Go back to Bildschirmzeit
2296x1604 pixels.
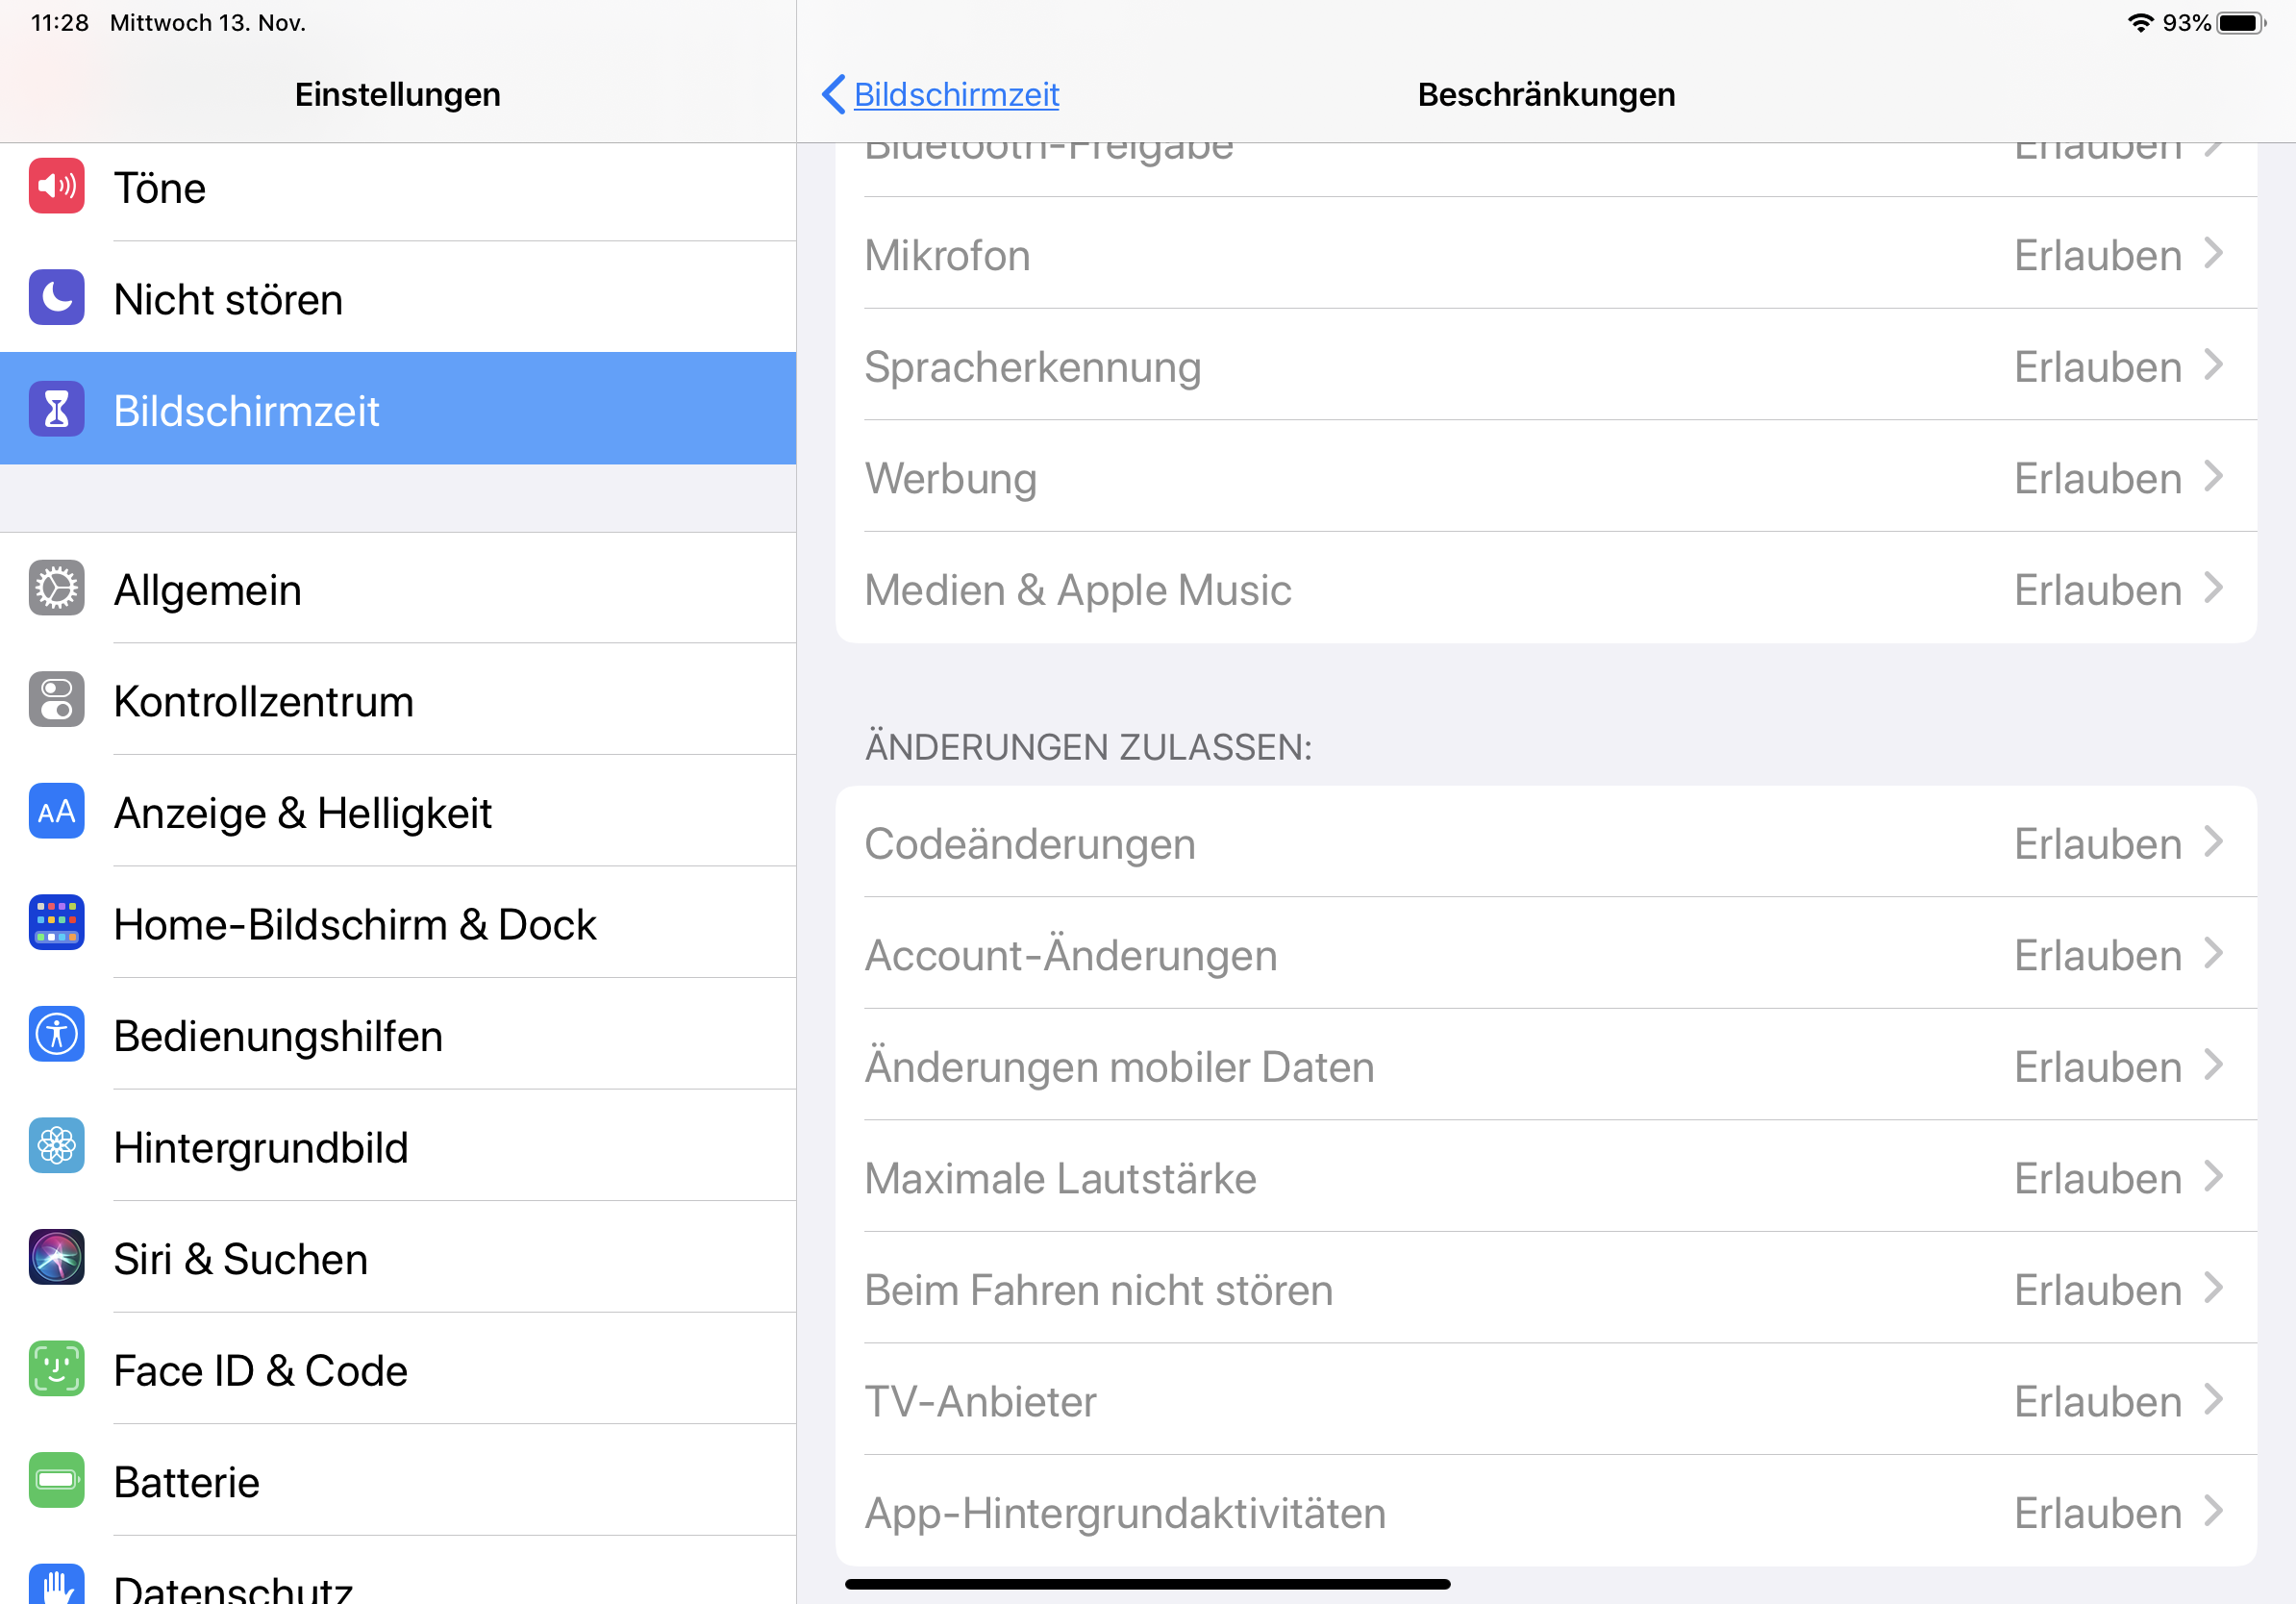(x=940, y=94)
